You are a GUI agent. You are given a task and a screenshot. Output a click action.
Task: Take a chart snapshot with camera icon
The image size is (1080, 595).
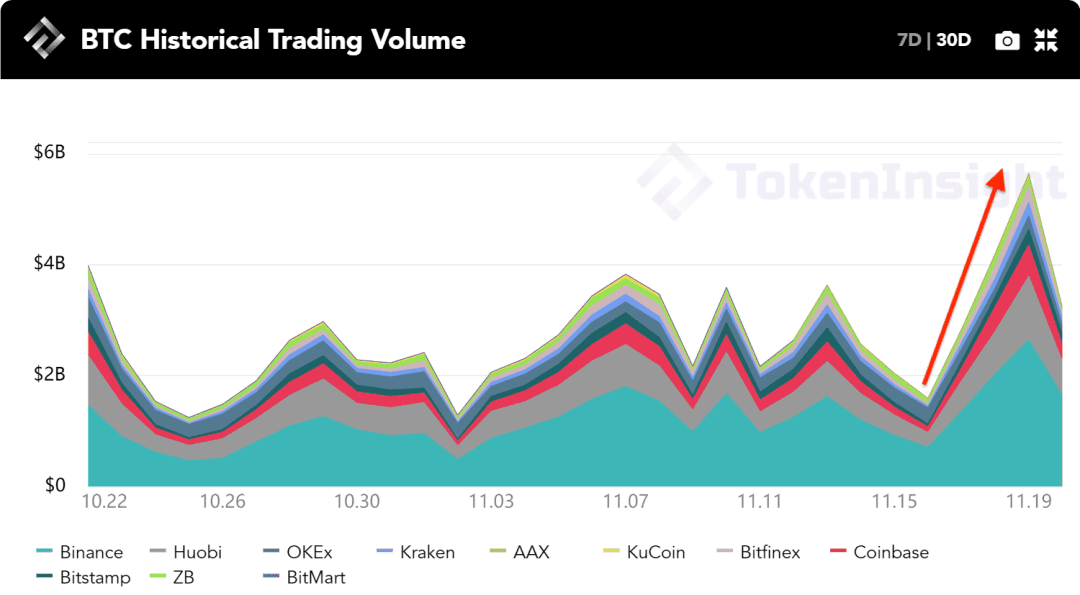click(x=1007, y=41)
